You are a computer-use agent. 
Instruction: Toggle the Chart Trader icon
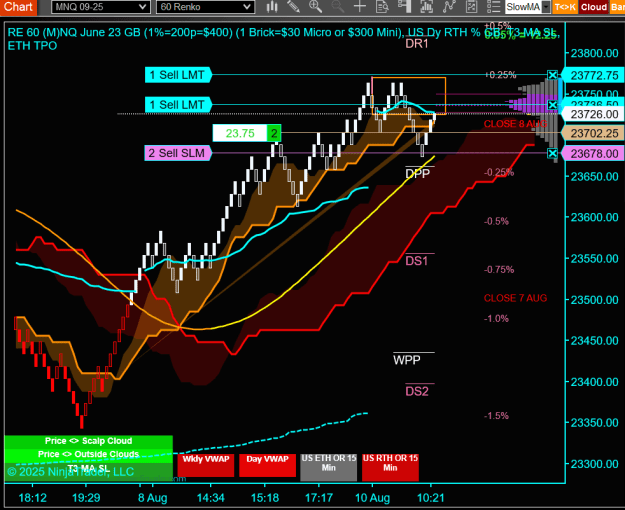(405, 7)
